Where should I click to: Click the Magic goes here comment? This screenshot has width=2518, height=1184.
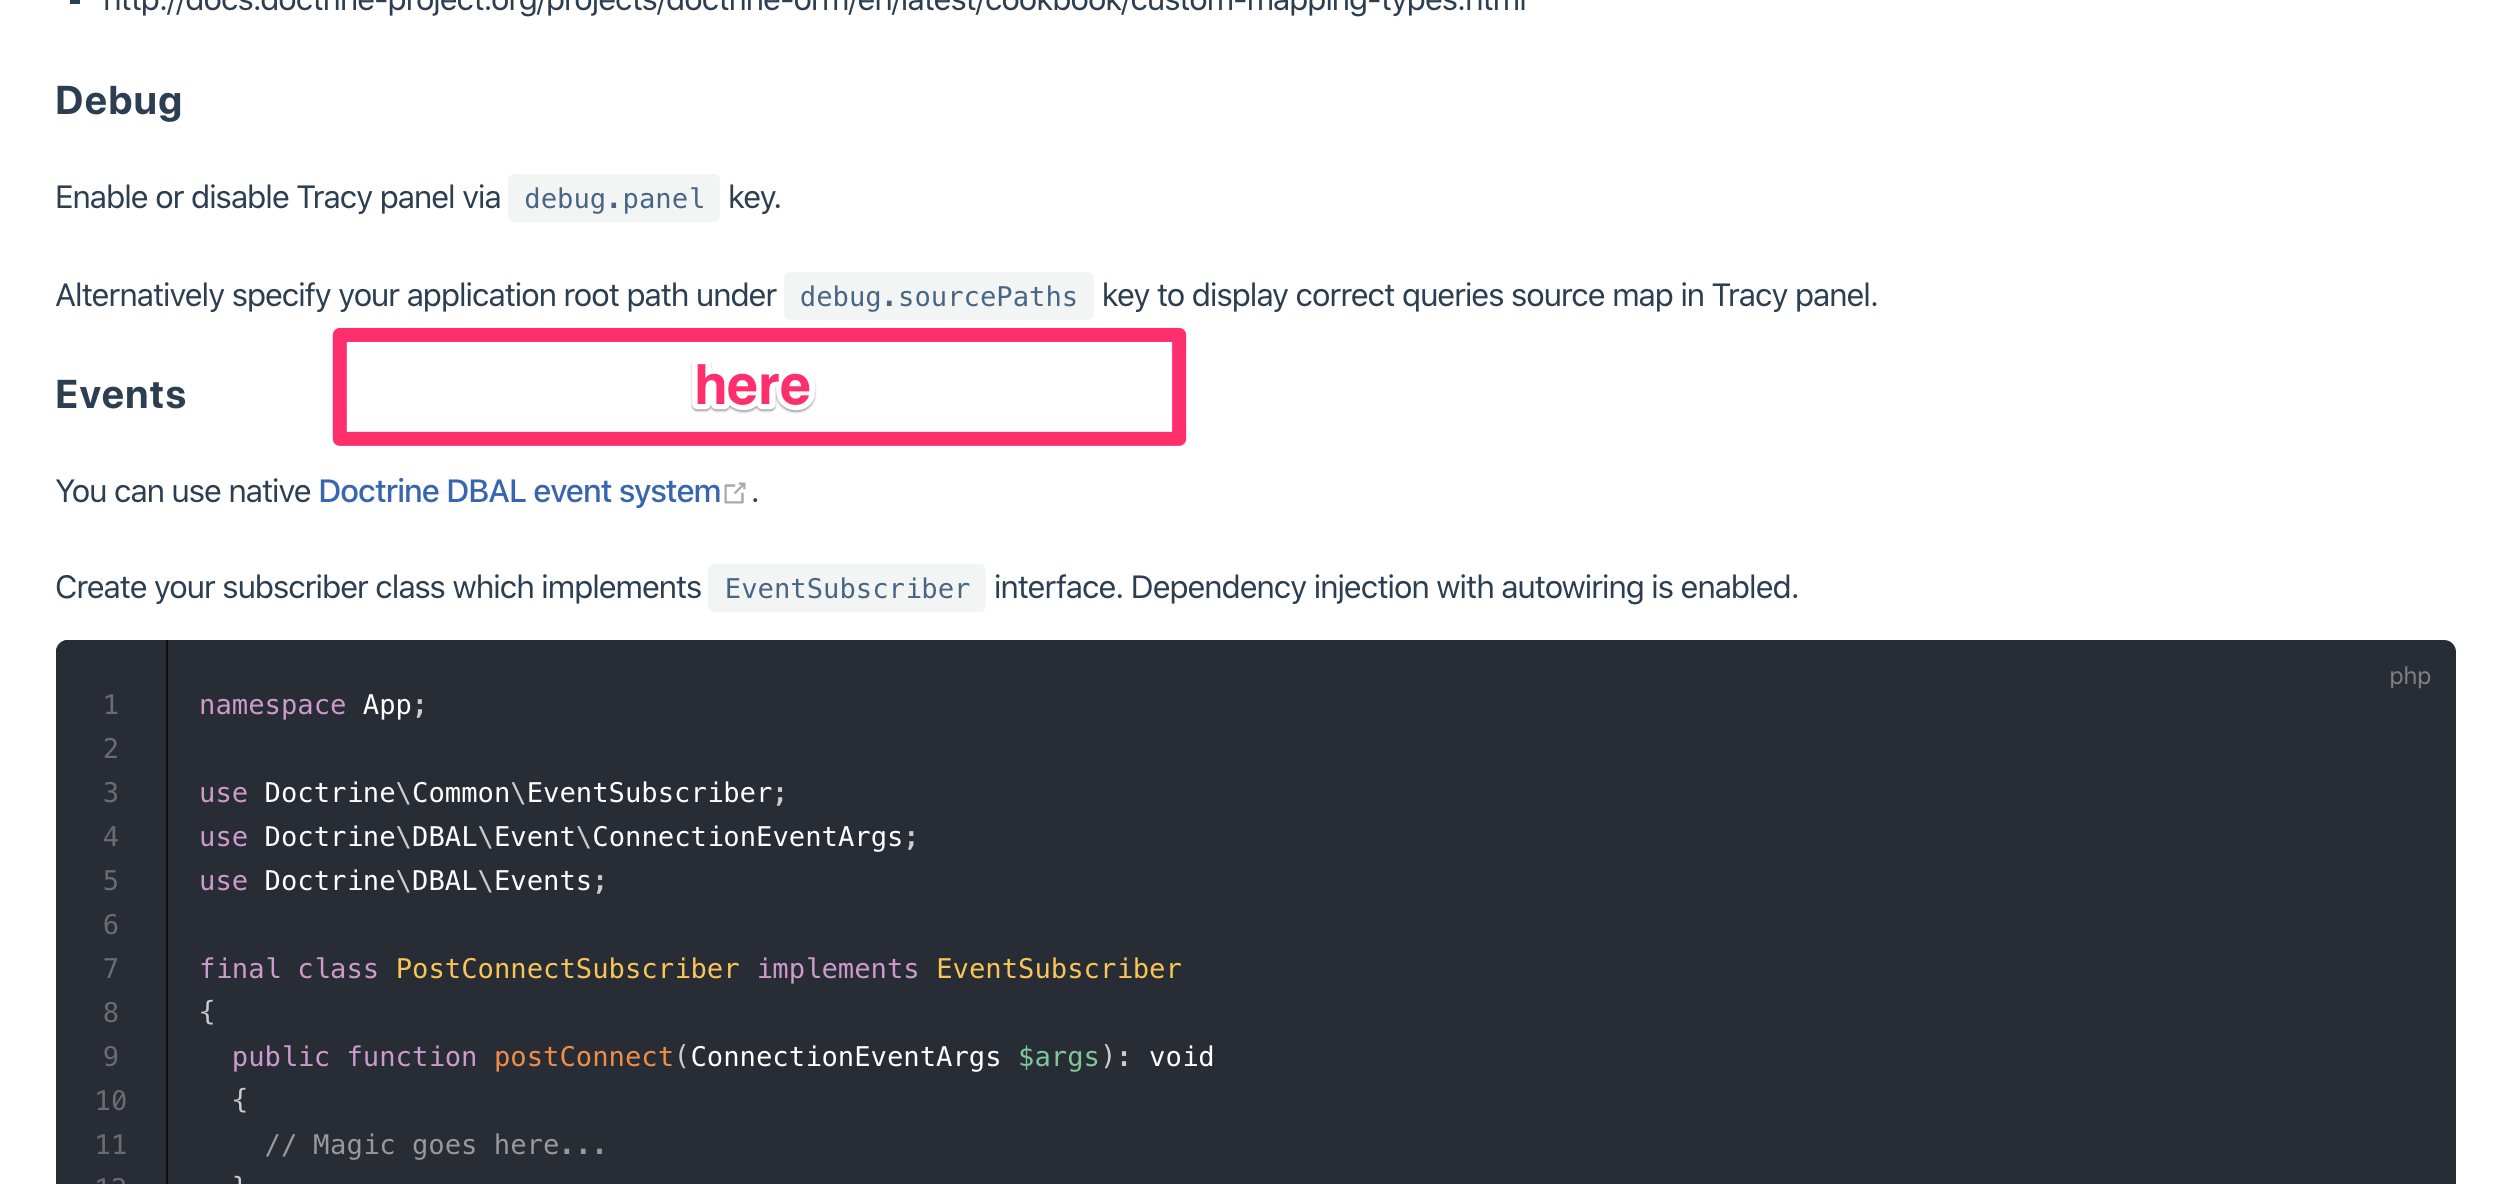[435, 1144]
